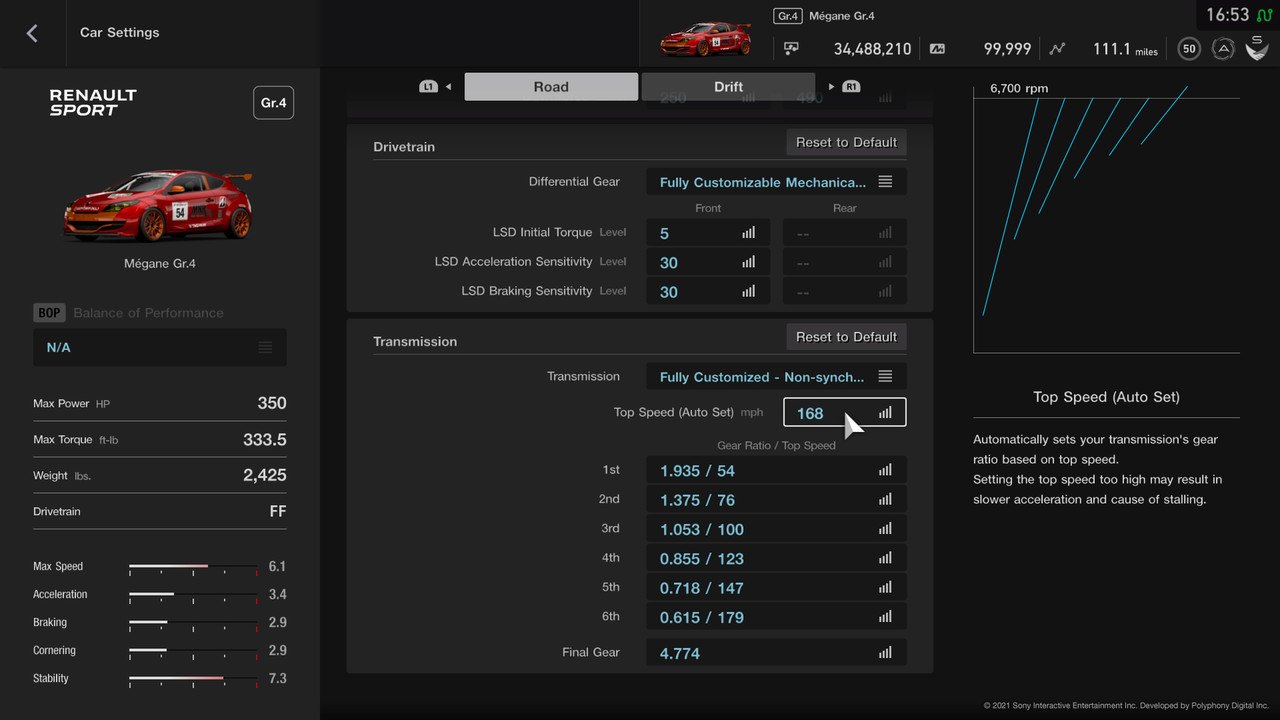Select 5th gear ratio 0.718 / 147
The image size is (1280, 720).
point(777,588)
